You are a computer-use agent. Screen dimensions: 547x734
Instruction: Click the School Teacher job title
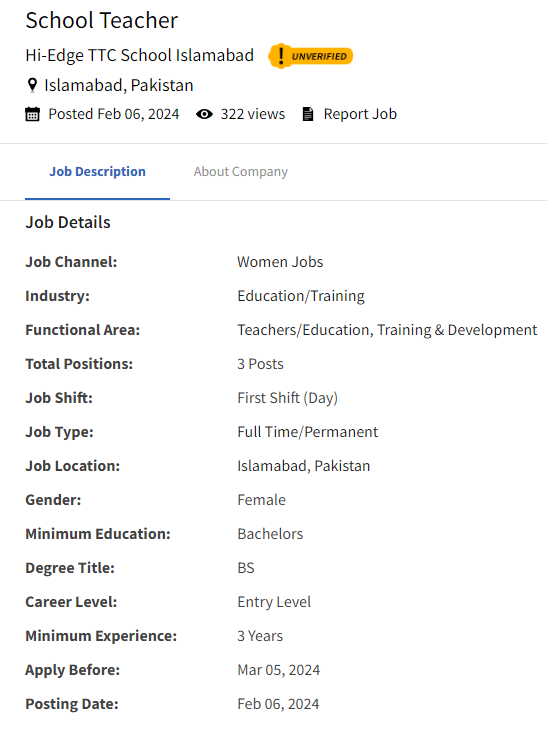(x=102, y=20)
